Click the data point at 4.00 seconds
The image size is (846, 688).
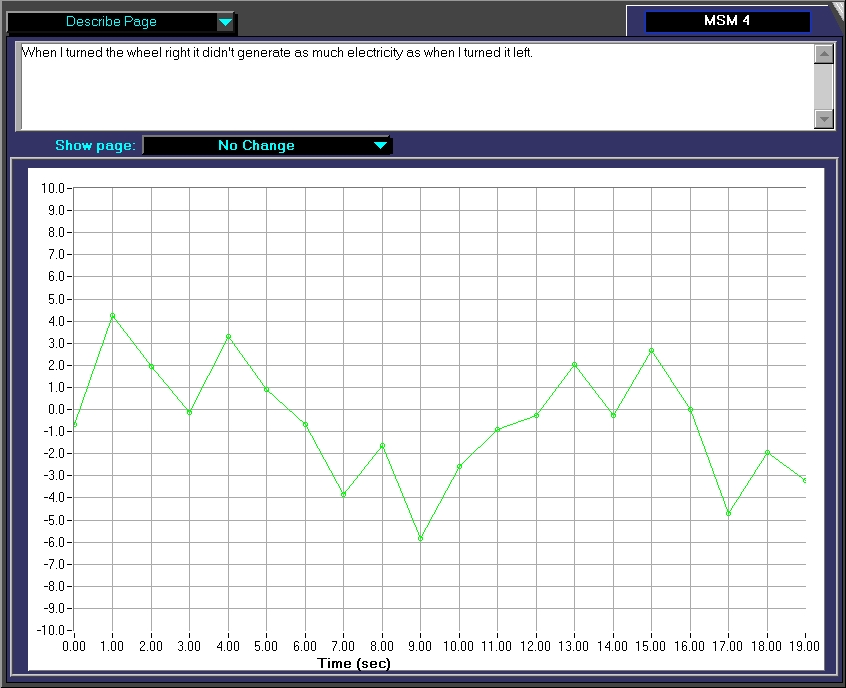click(229, 337)
